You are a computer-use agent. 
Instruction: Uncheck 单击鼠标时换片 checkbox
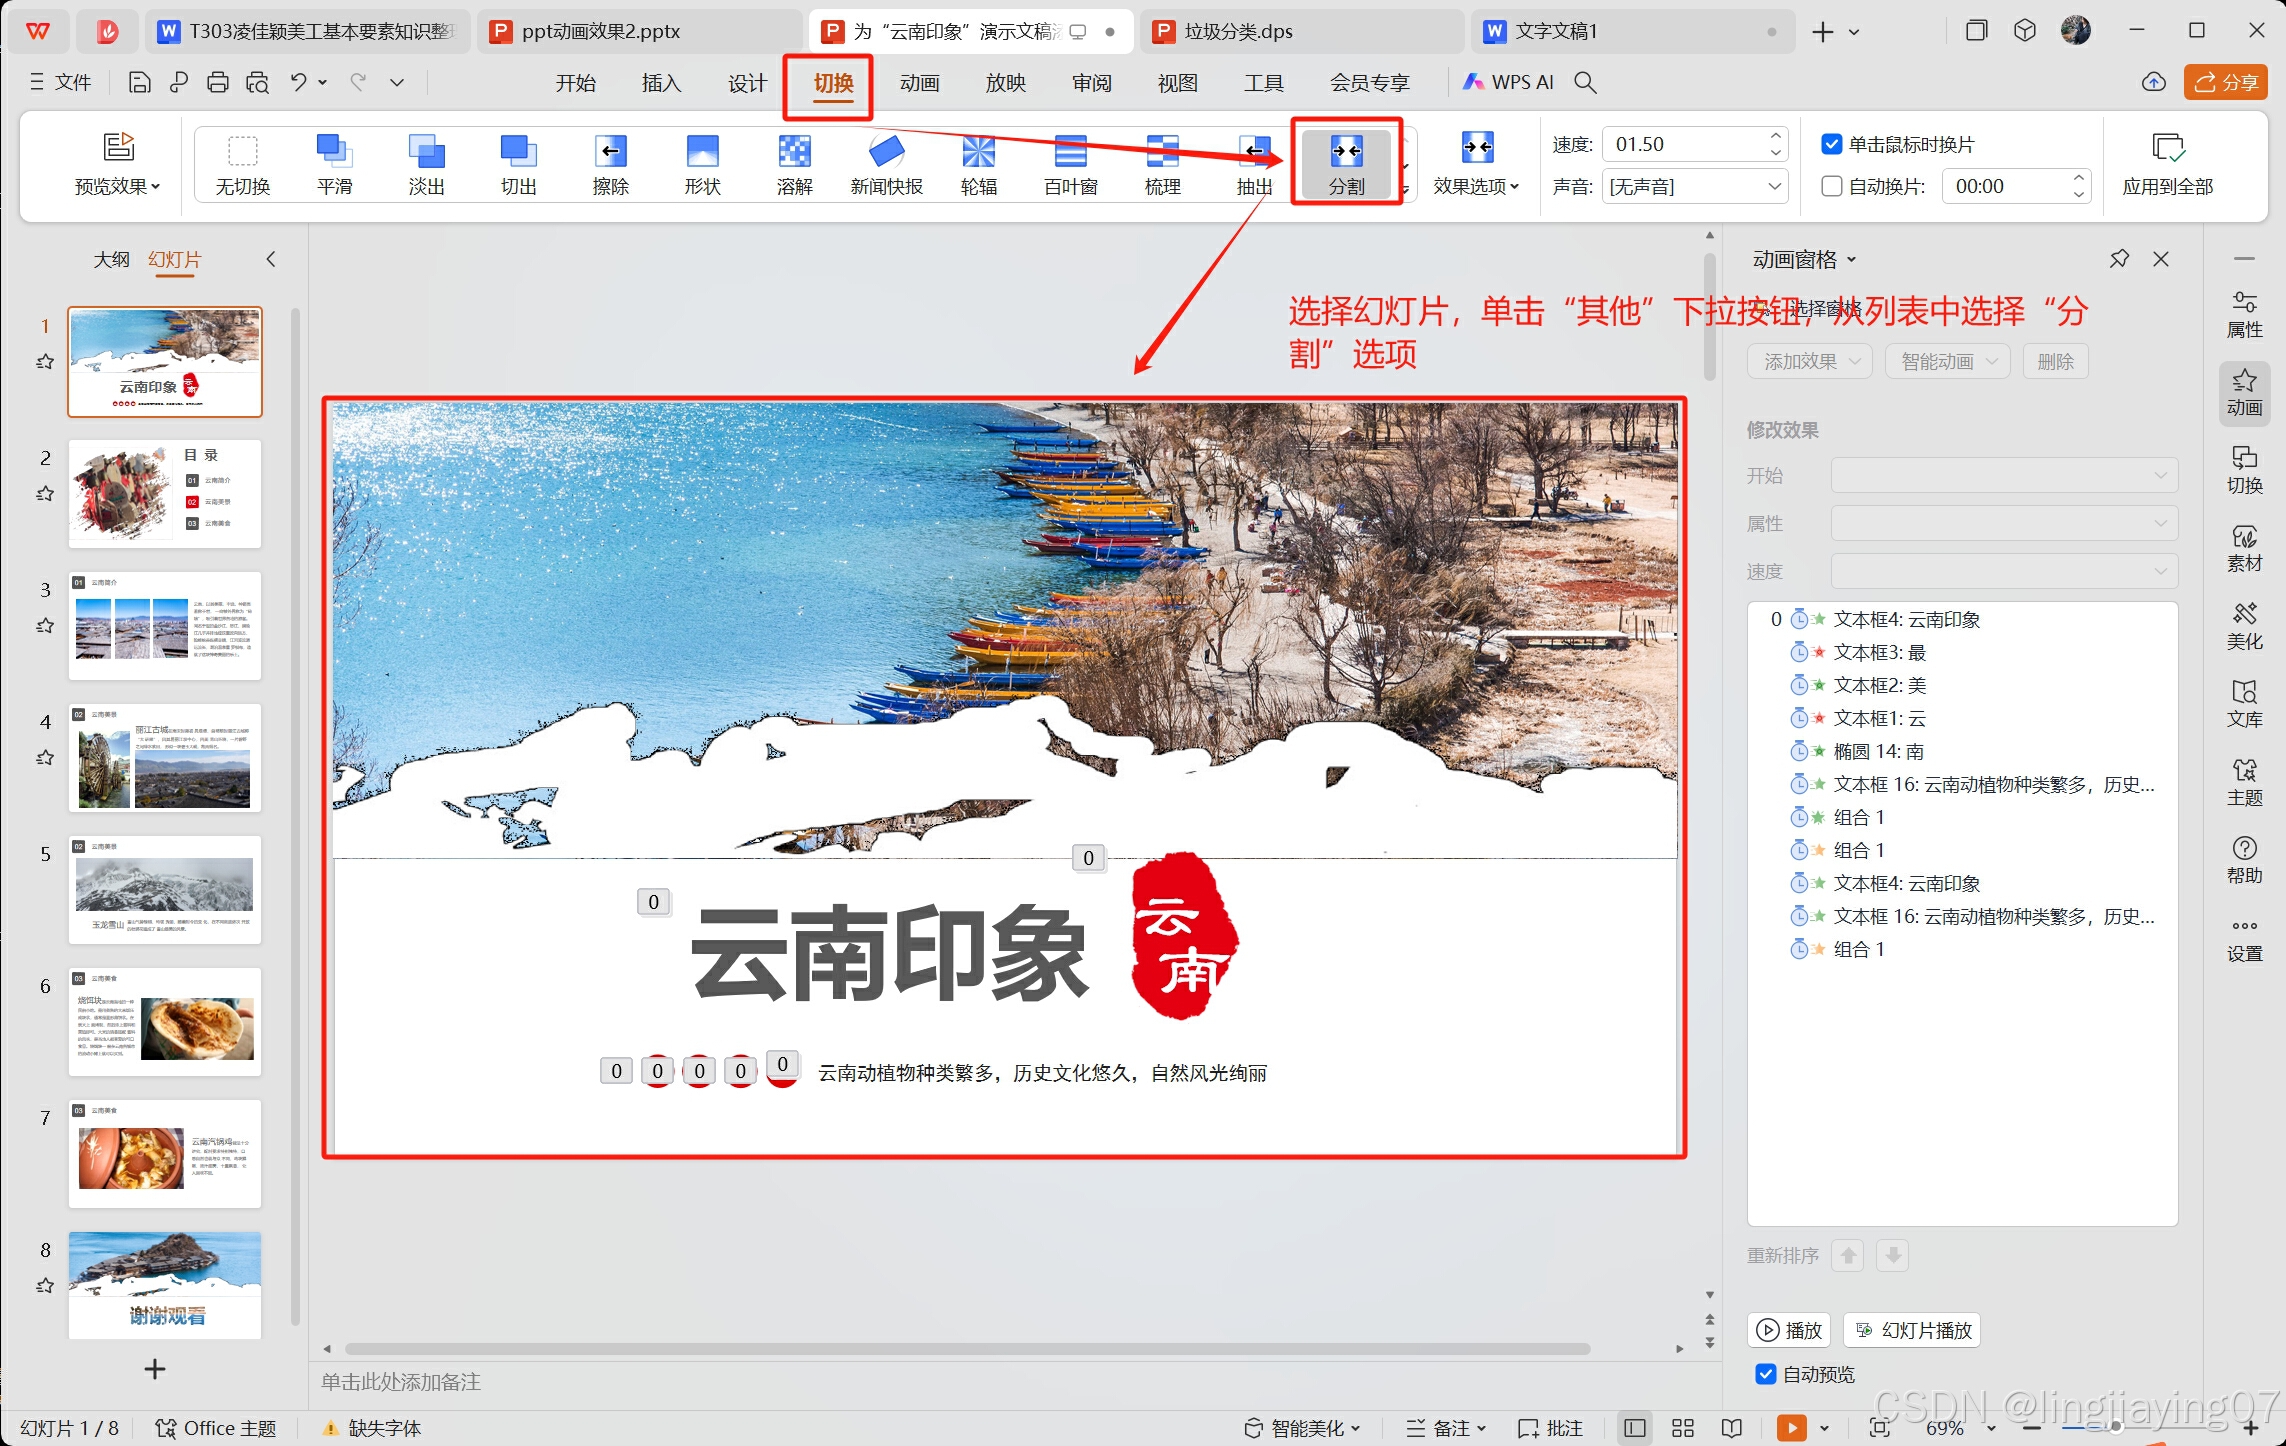tap(1831, 144)
